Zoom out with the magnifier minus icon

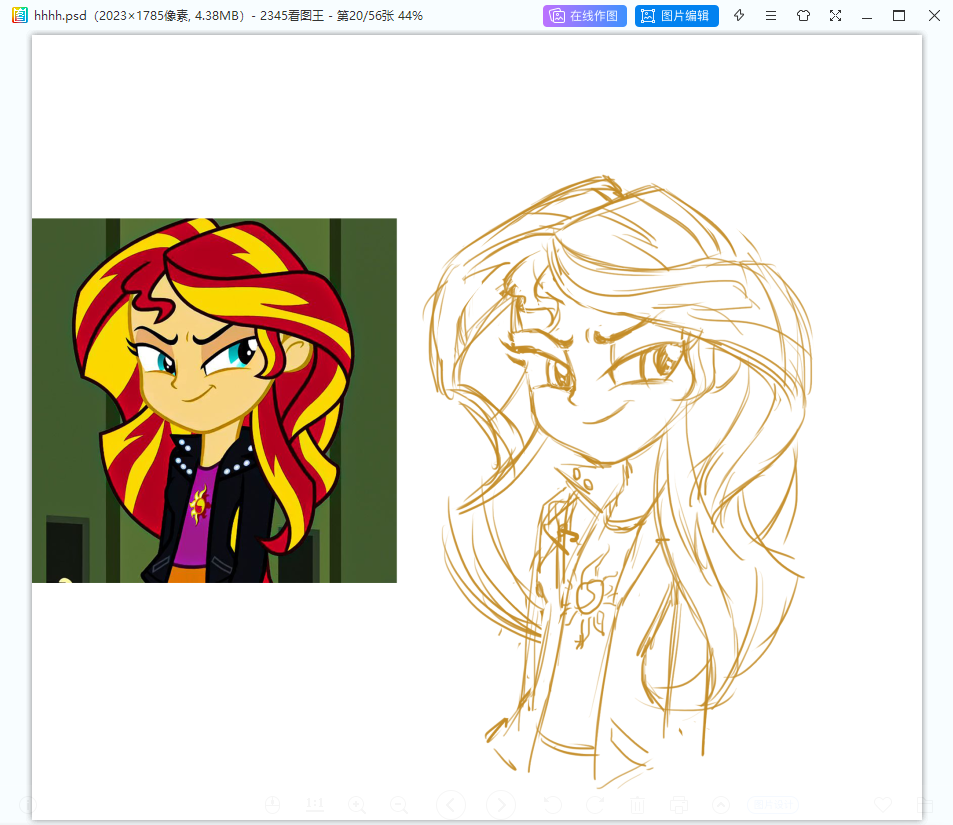[x=399, y=806]
